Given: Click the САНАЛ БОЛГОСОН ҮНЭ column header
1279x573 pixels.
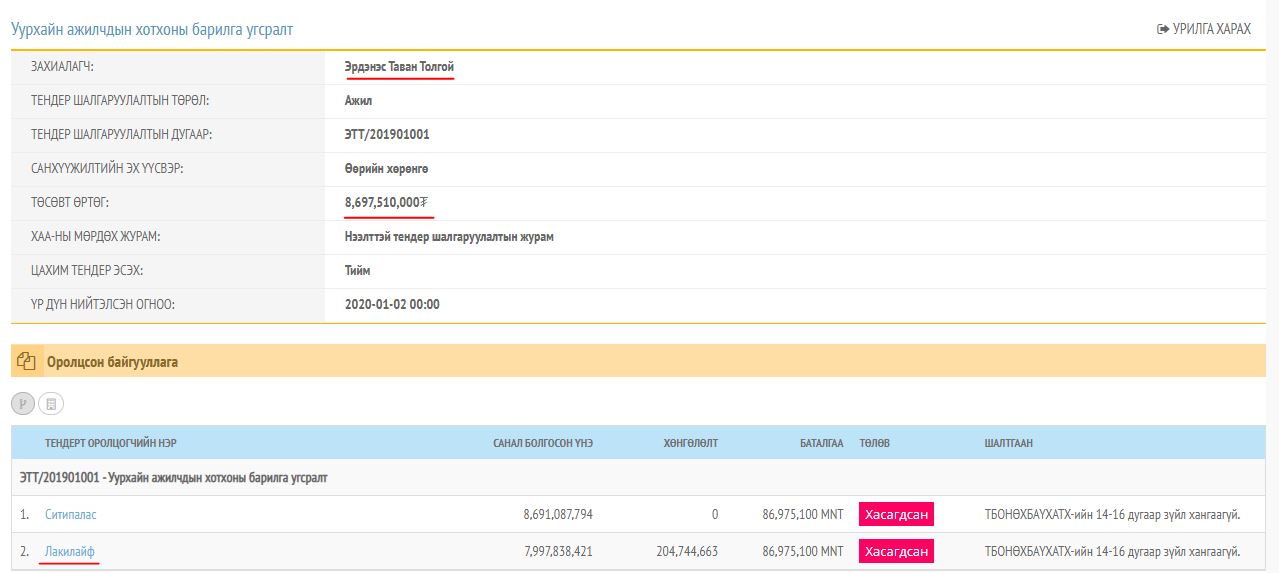Looking at the screenshot, I should [x=542, y=443].
